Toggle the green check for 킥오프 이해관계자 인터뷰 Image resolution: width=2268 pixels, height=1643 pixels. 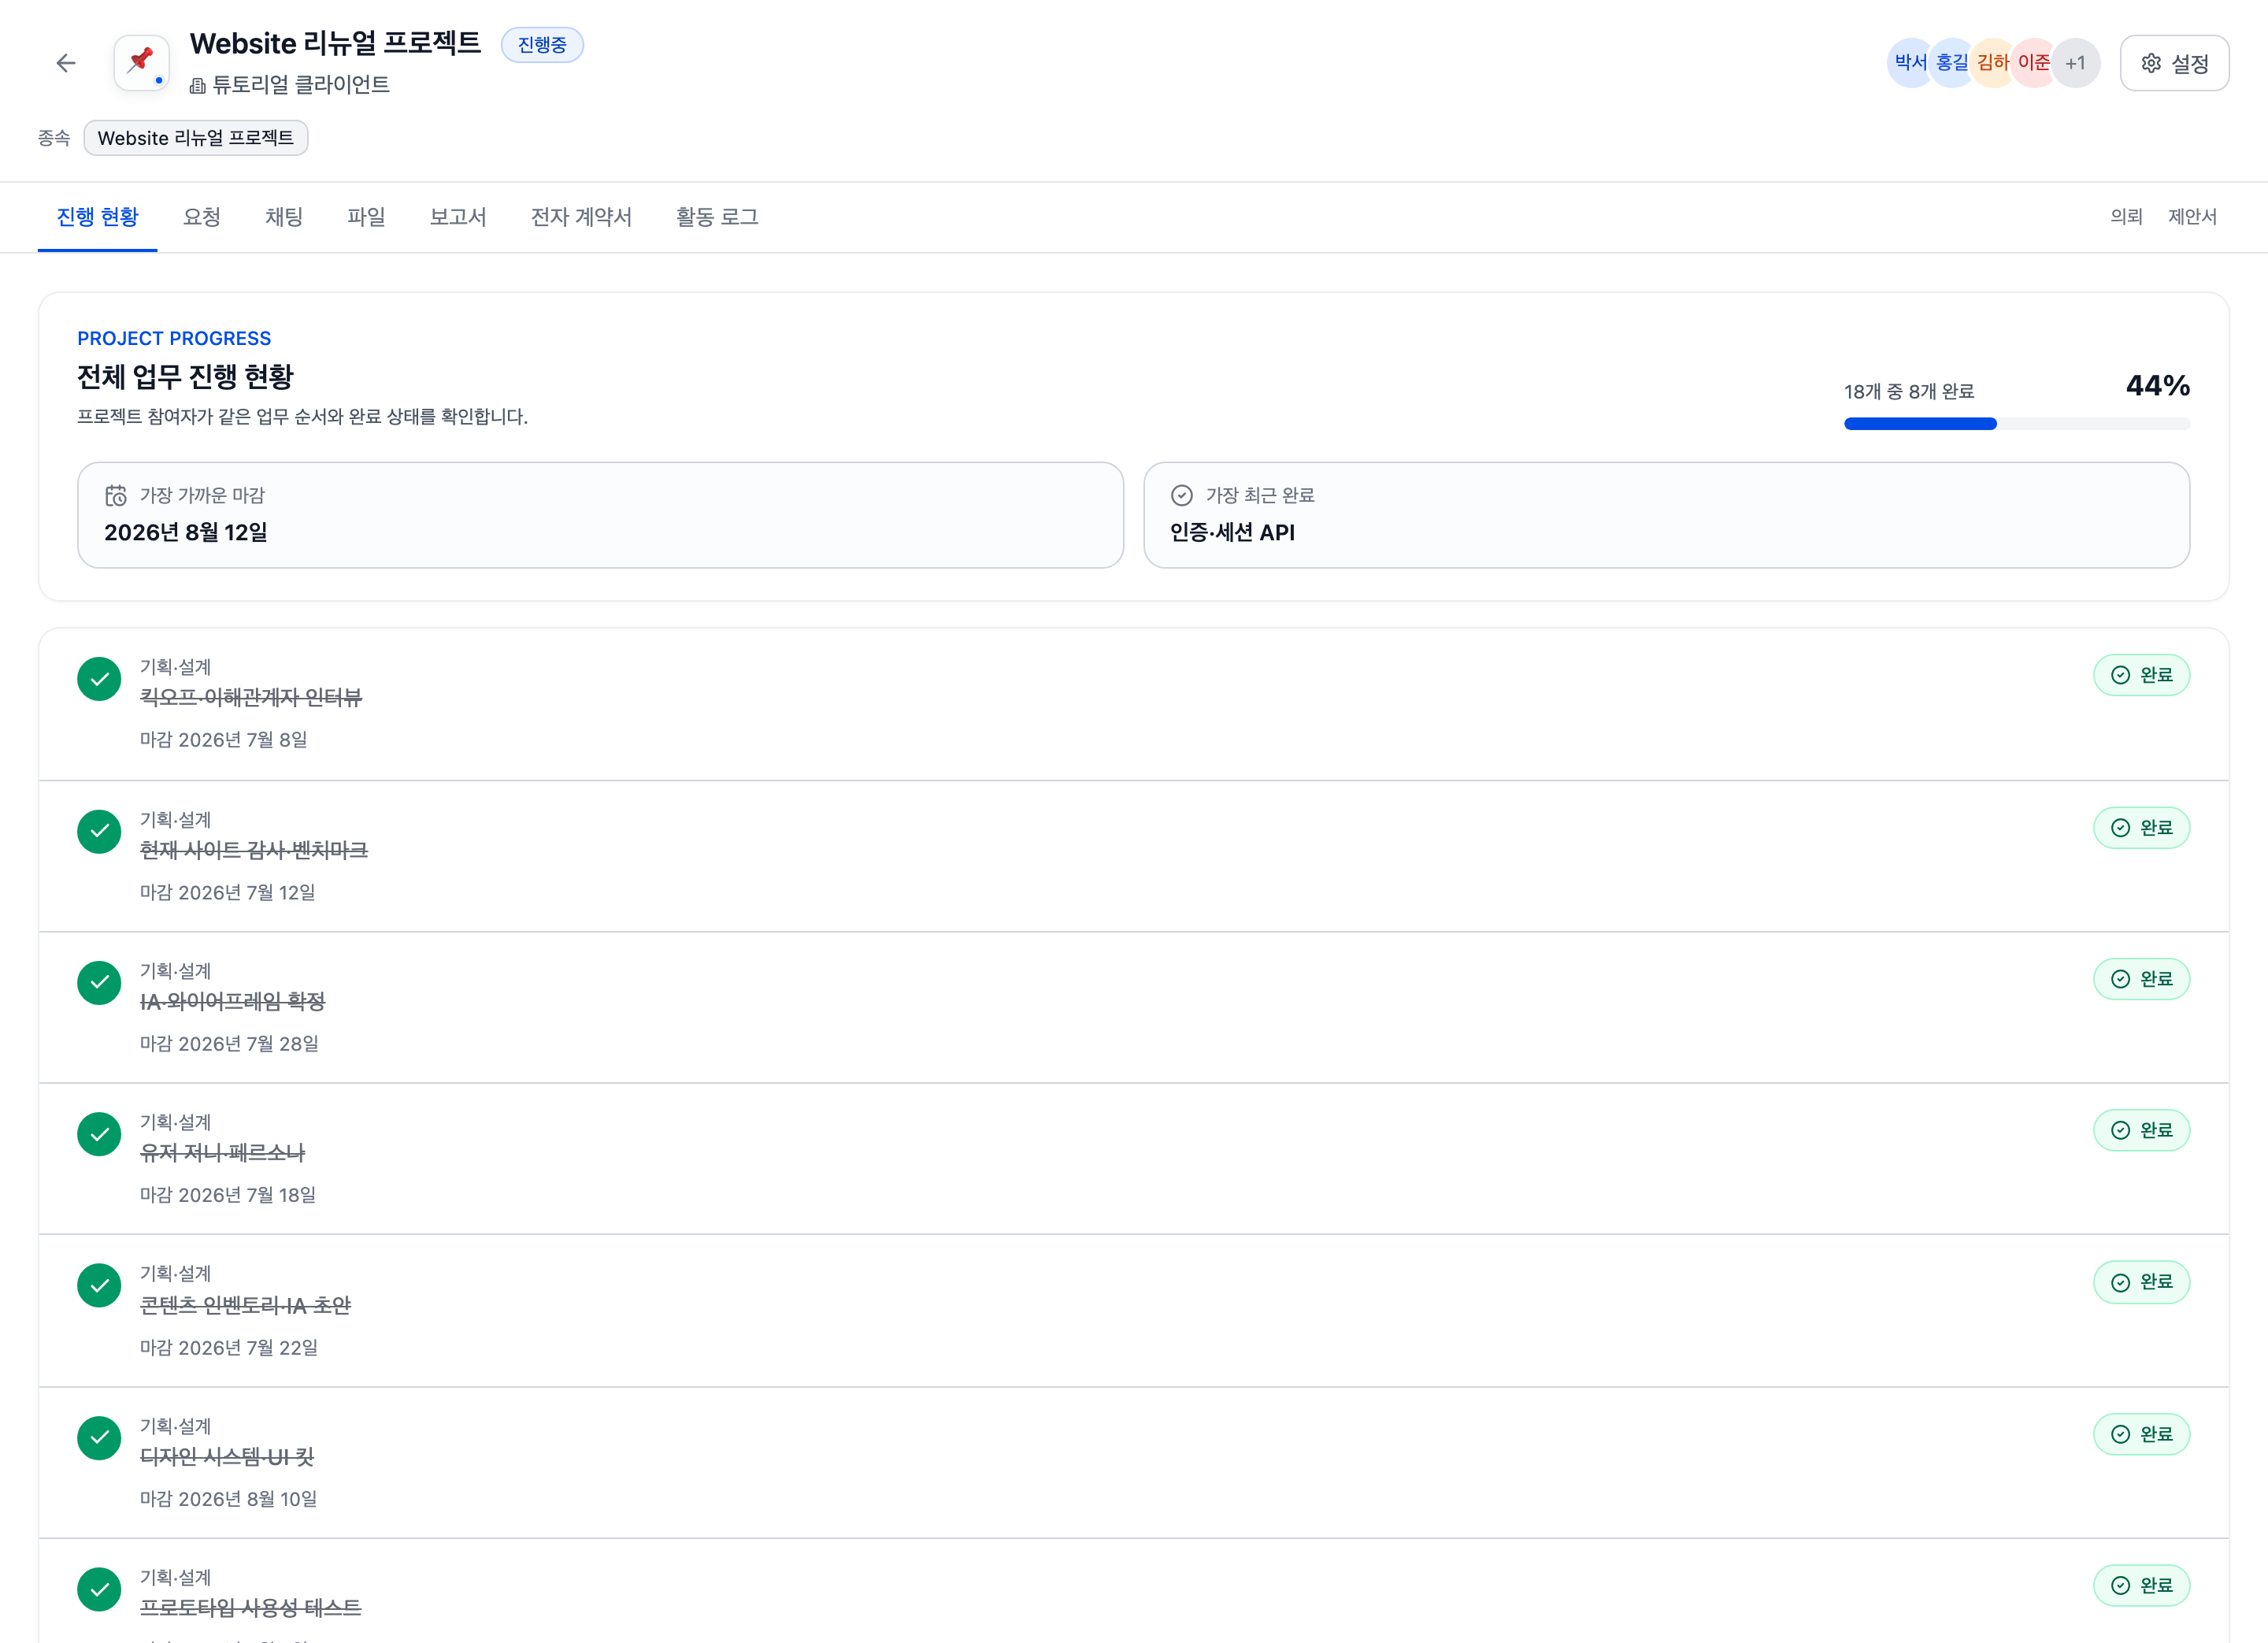(x=99, y=679)
